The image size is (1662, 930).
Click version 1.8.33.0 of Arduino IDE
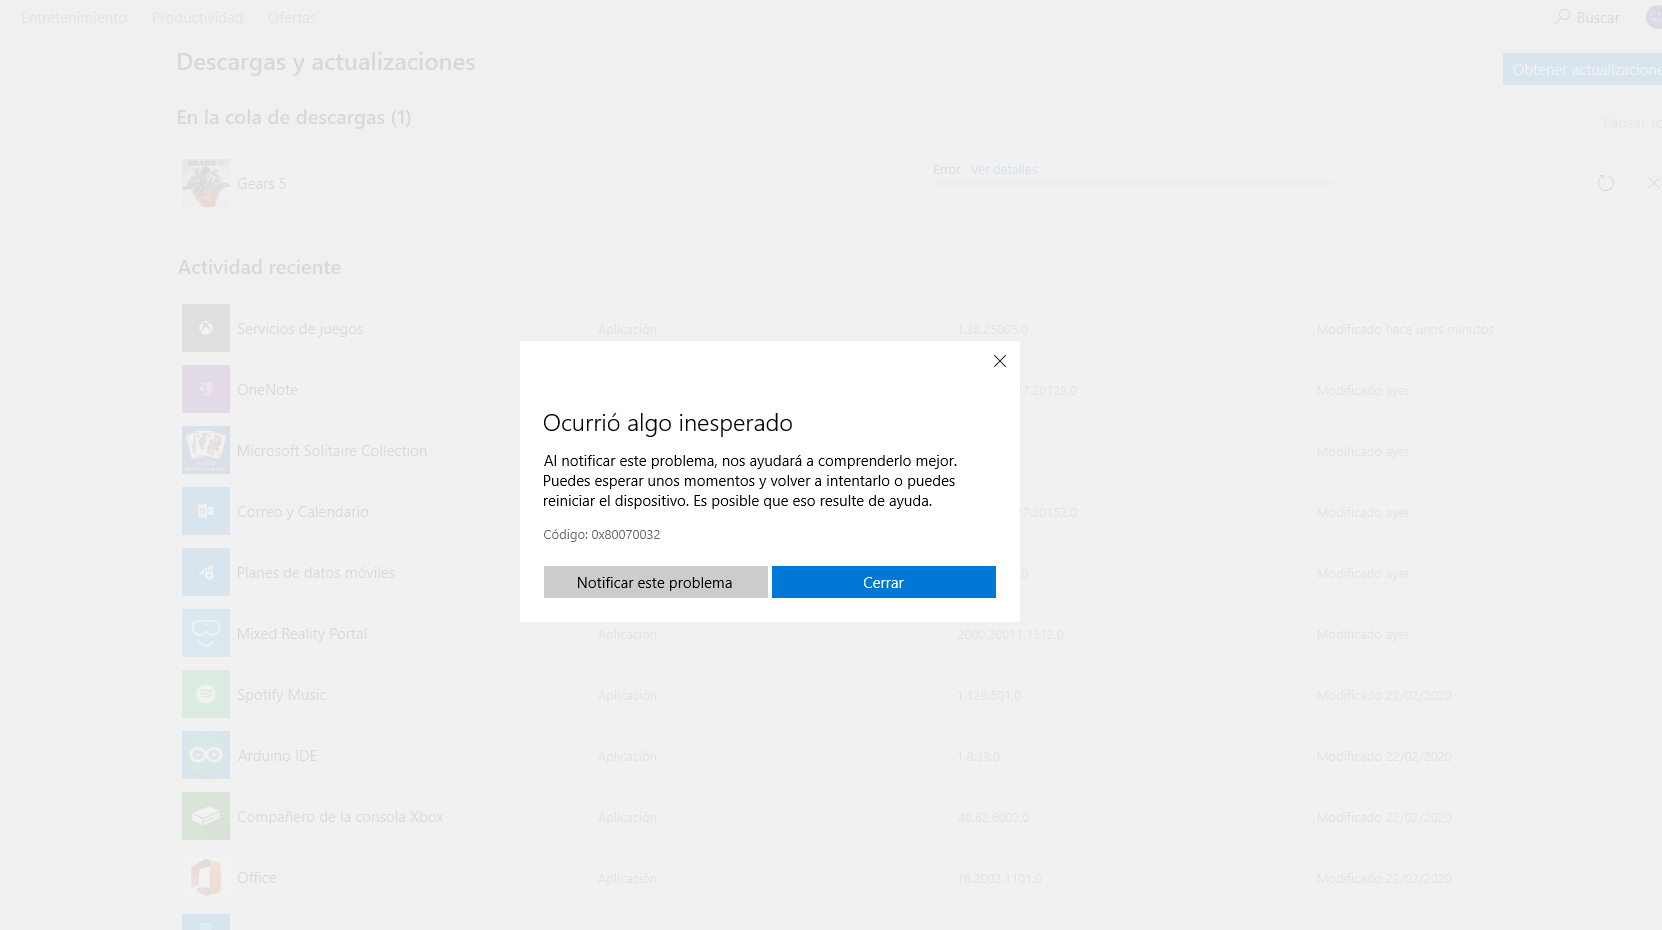point(978,757)
